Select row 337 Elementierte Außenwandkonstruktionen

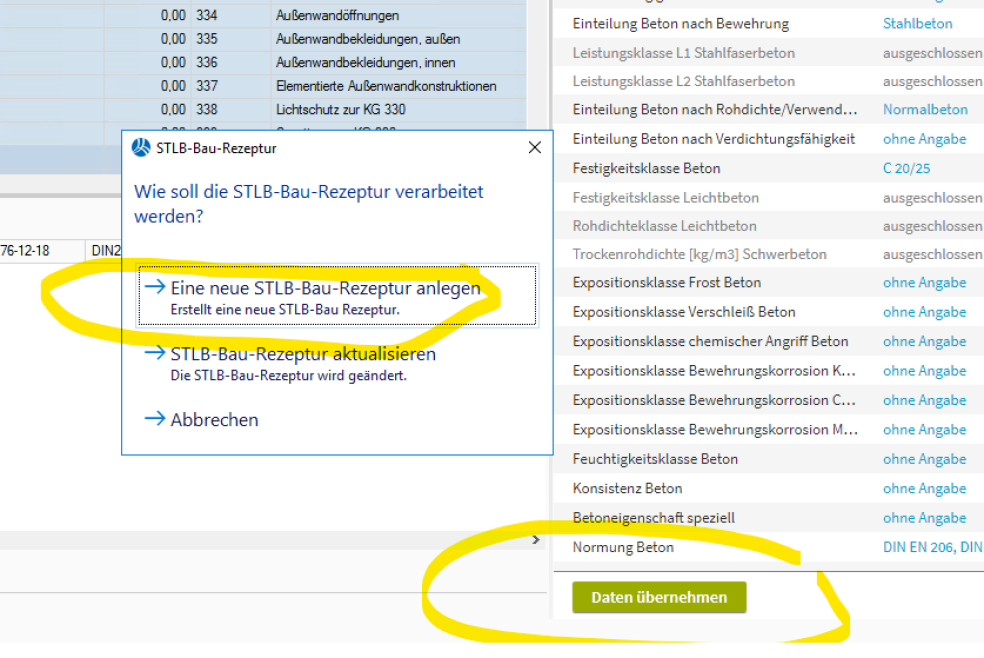[x=385, y=86]
